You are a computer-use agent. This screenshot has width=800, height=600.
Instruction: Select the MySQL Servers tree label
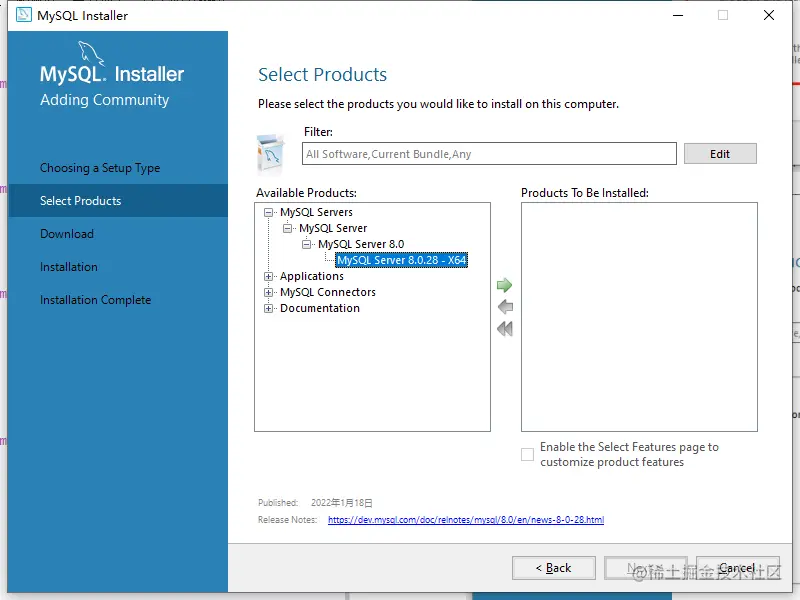coord(316,212)
